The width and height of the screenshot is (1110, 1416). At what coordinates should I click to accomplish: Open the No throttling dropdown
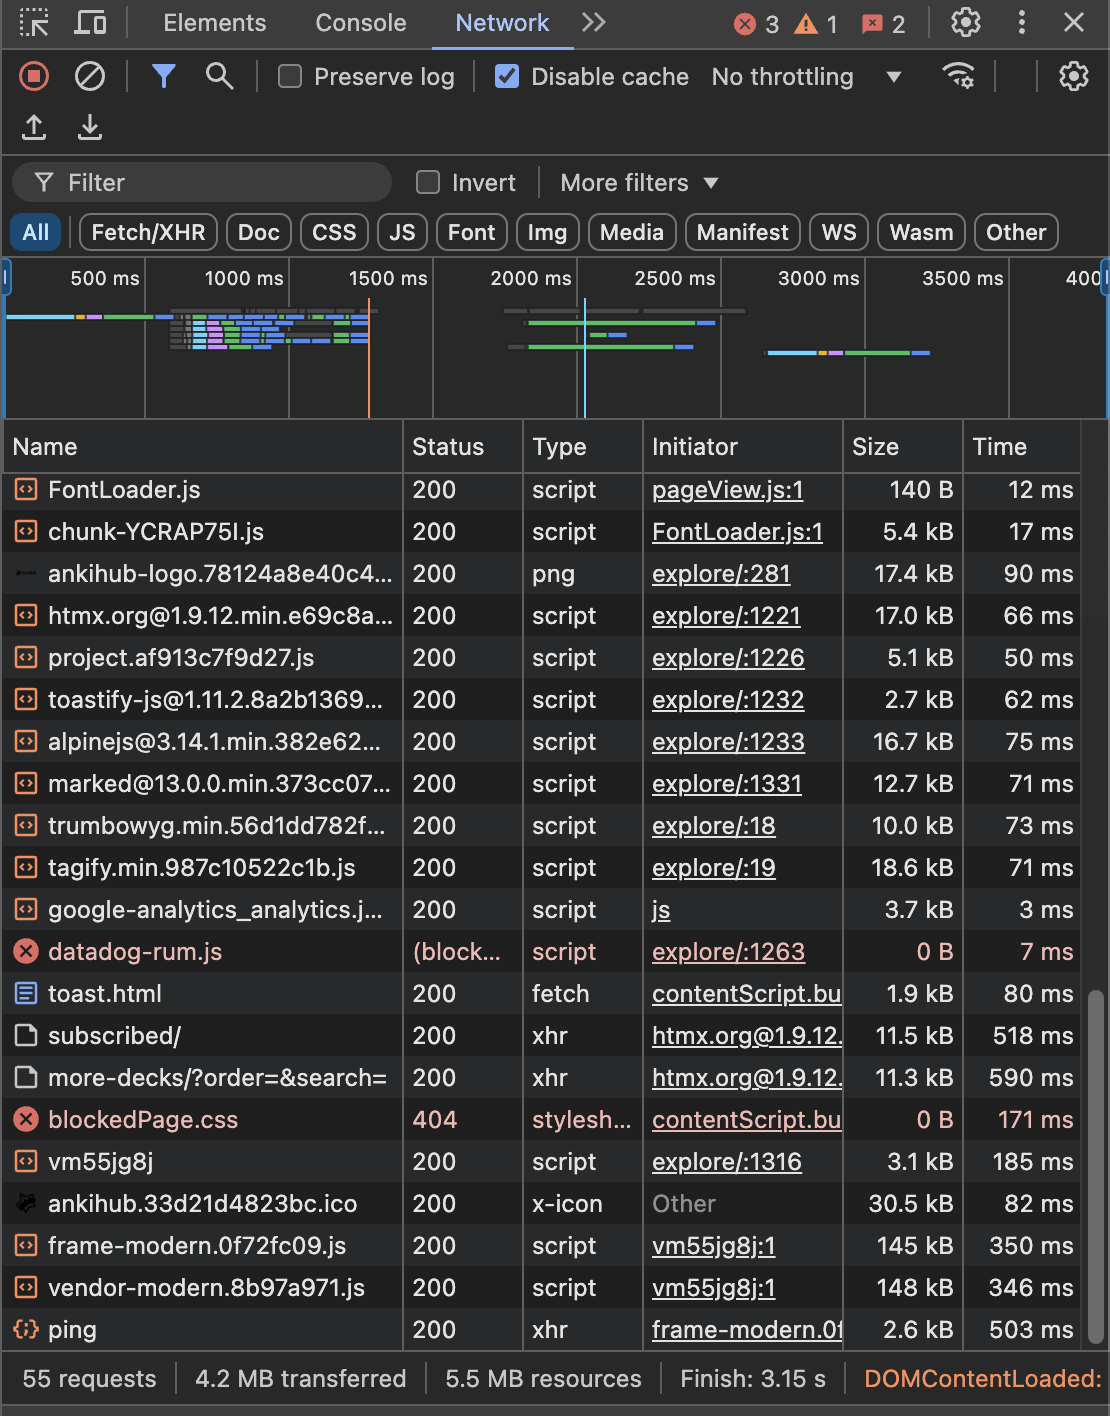806,77
